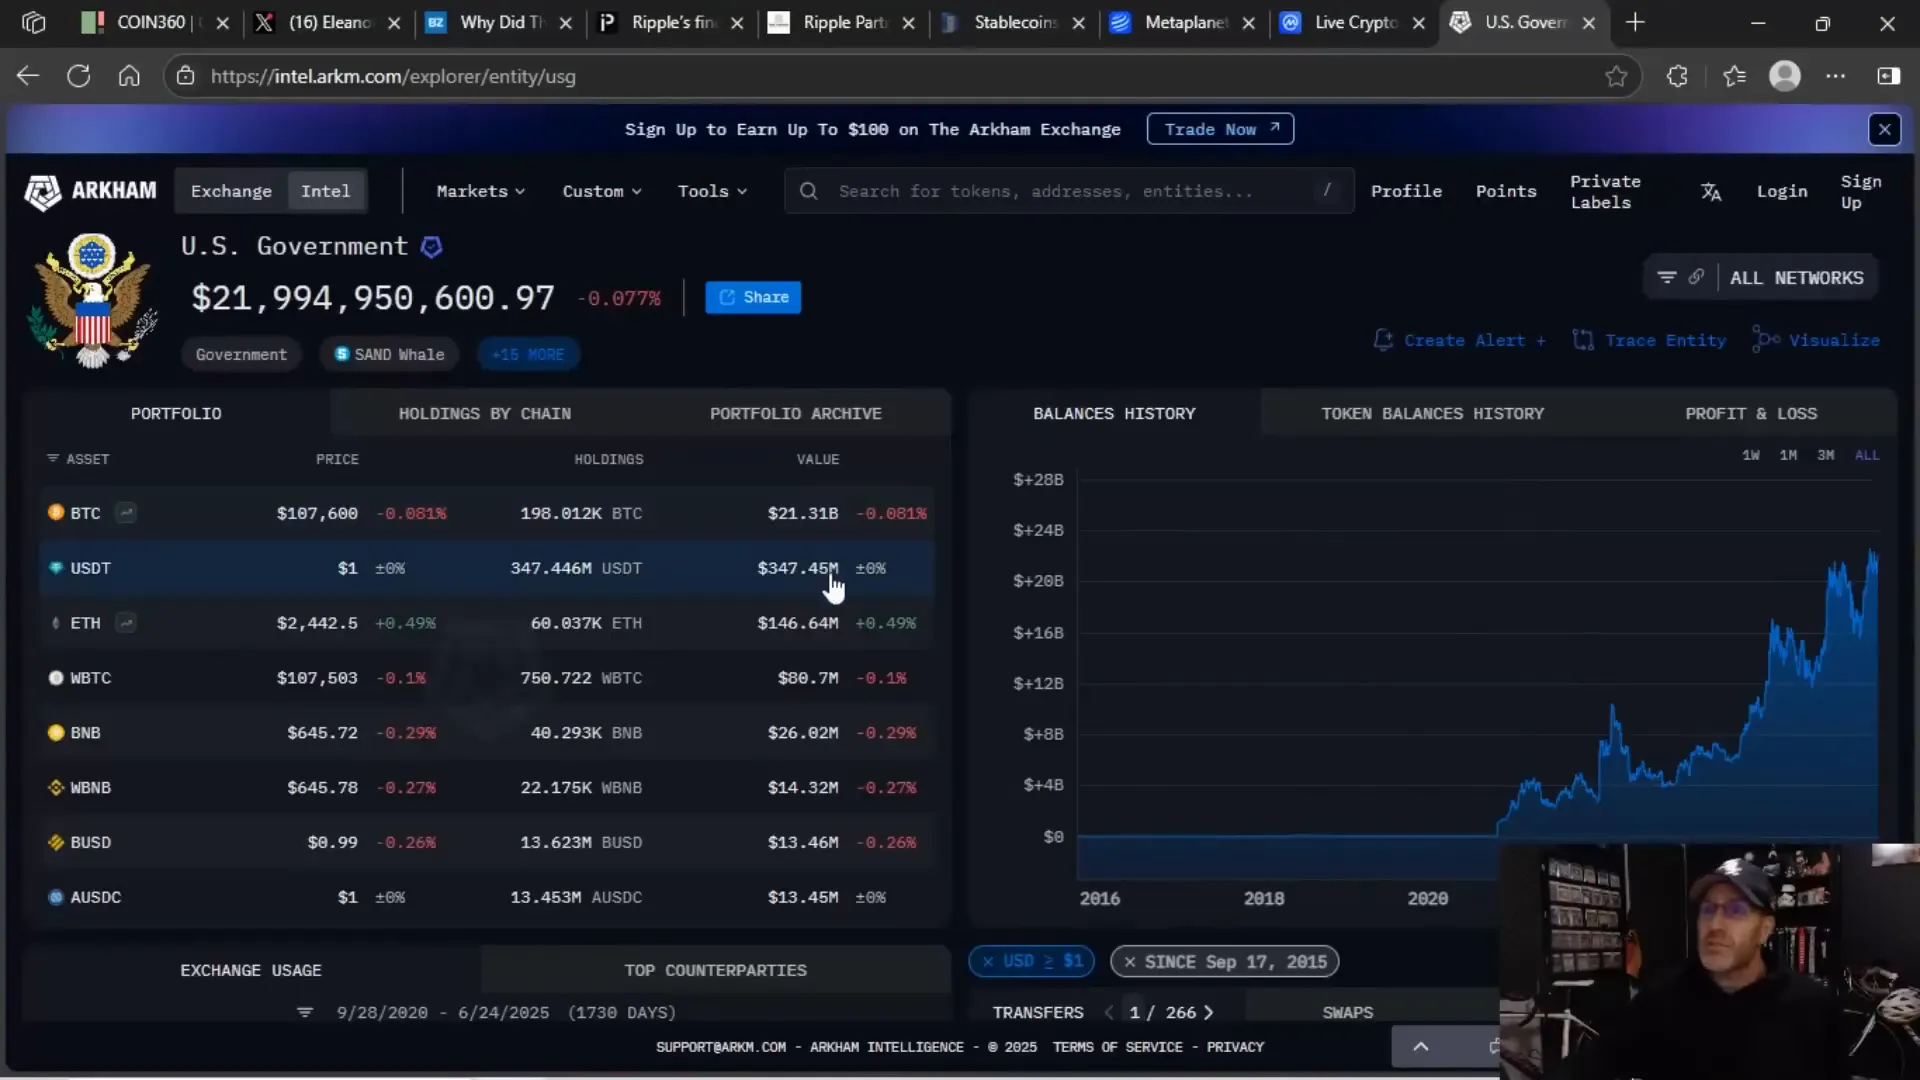Open browser settings ellipsis menu

pyautogui.click(x=1836, y=76)
